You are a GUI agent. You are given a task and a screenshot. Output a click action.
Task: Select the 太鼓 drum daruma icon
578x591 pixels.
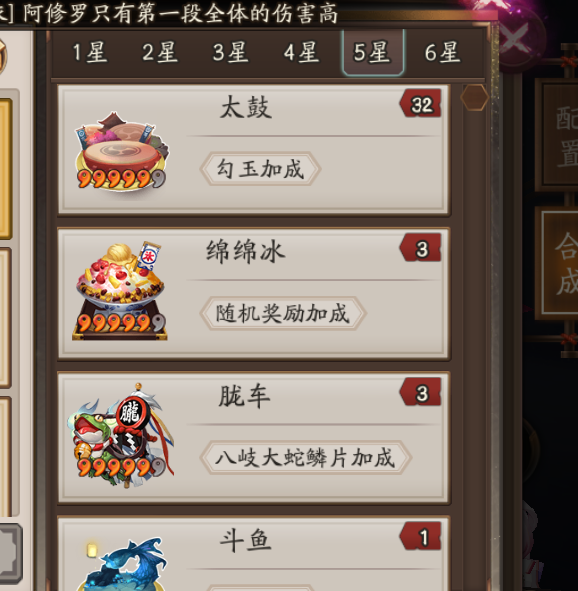tap(121, 151)
